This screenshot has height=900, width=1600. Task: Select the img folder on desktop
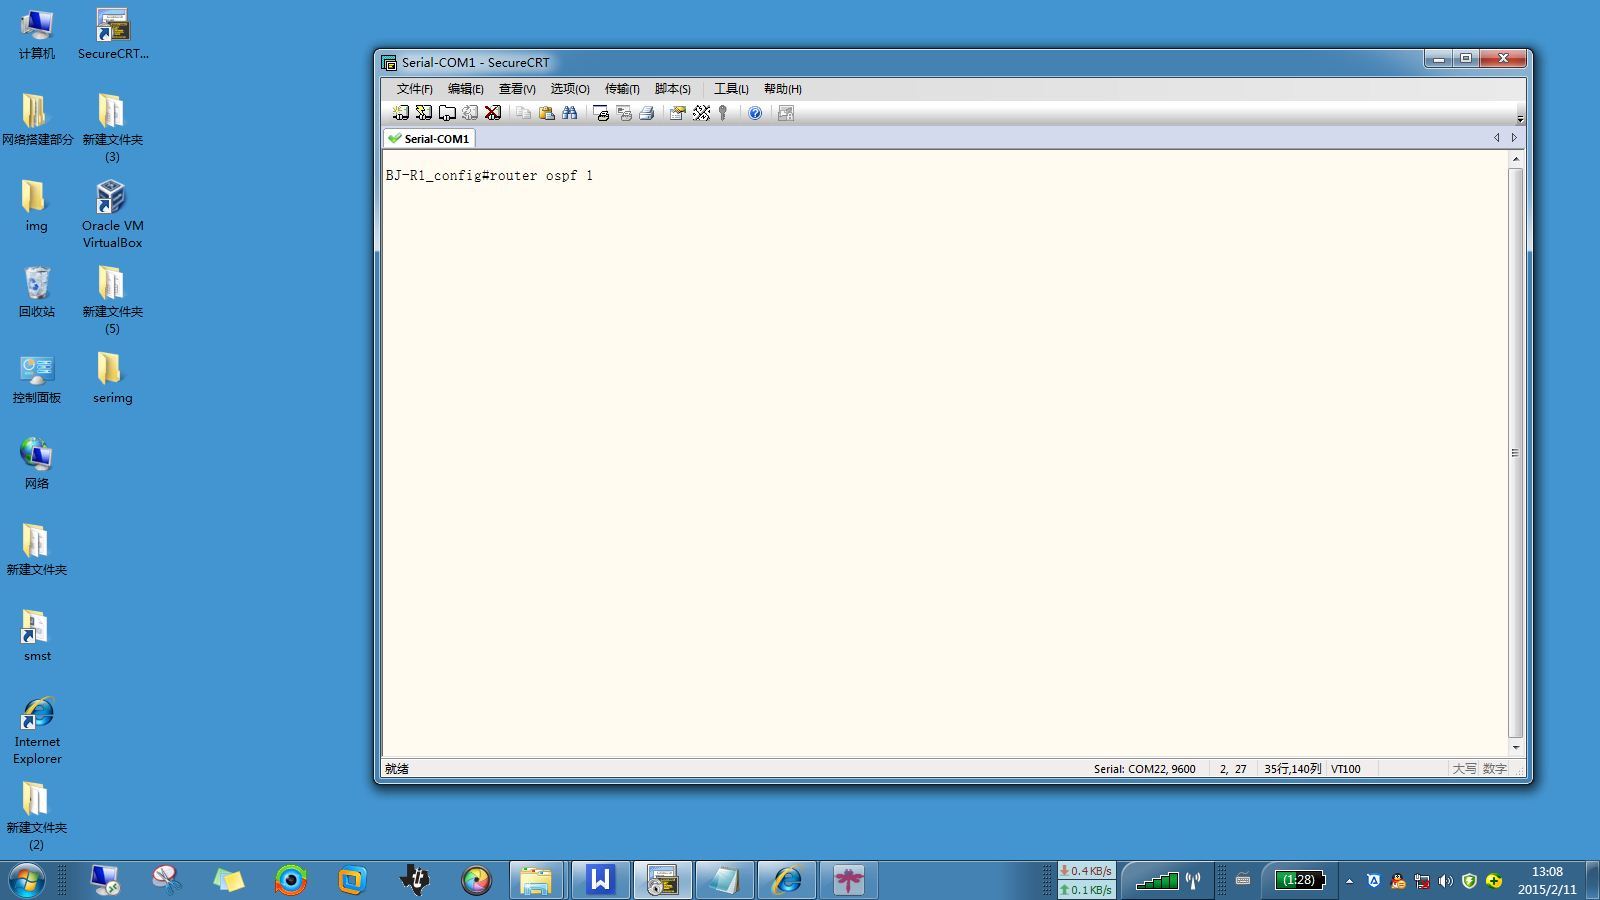[36, 206]
